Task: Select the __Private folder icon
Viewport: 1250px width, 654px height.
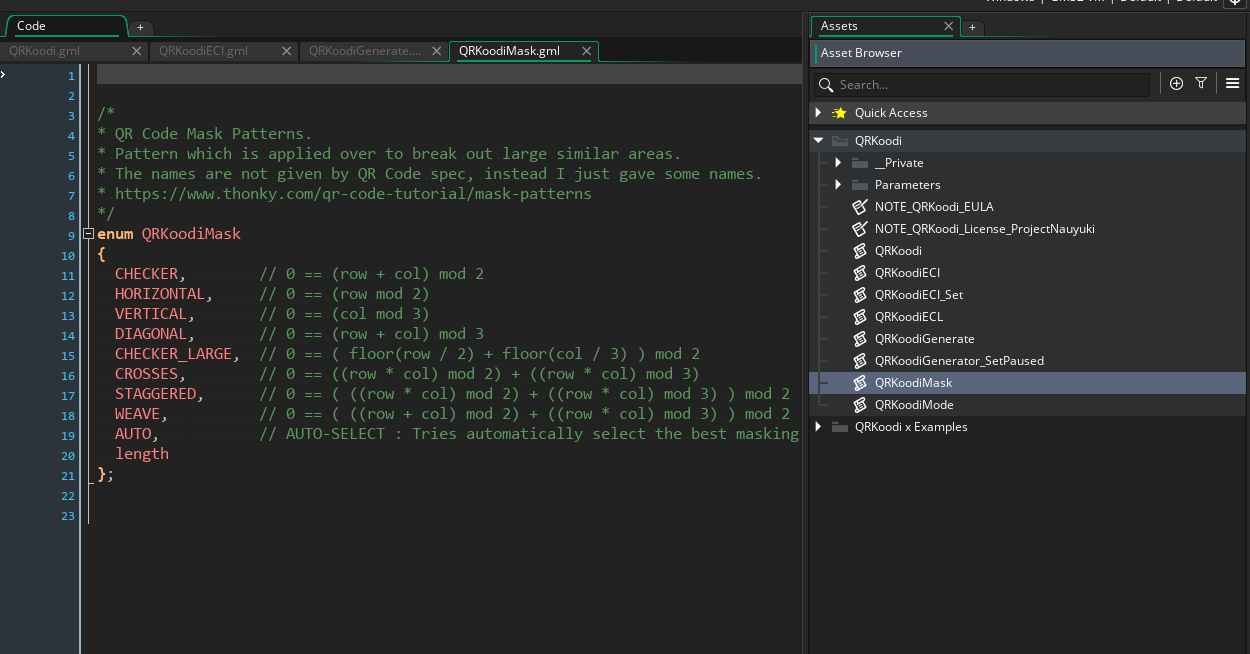Action: (x=859, y=163)
